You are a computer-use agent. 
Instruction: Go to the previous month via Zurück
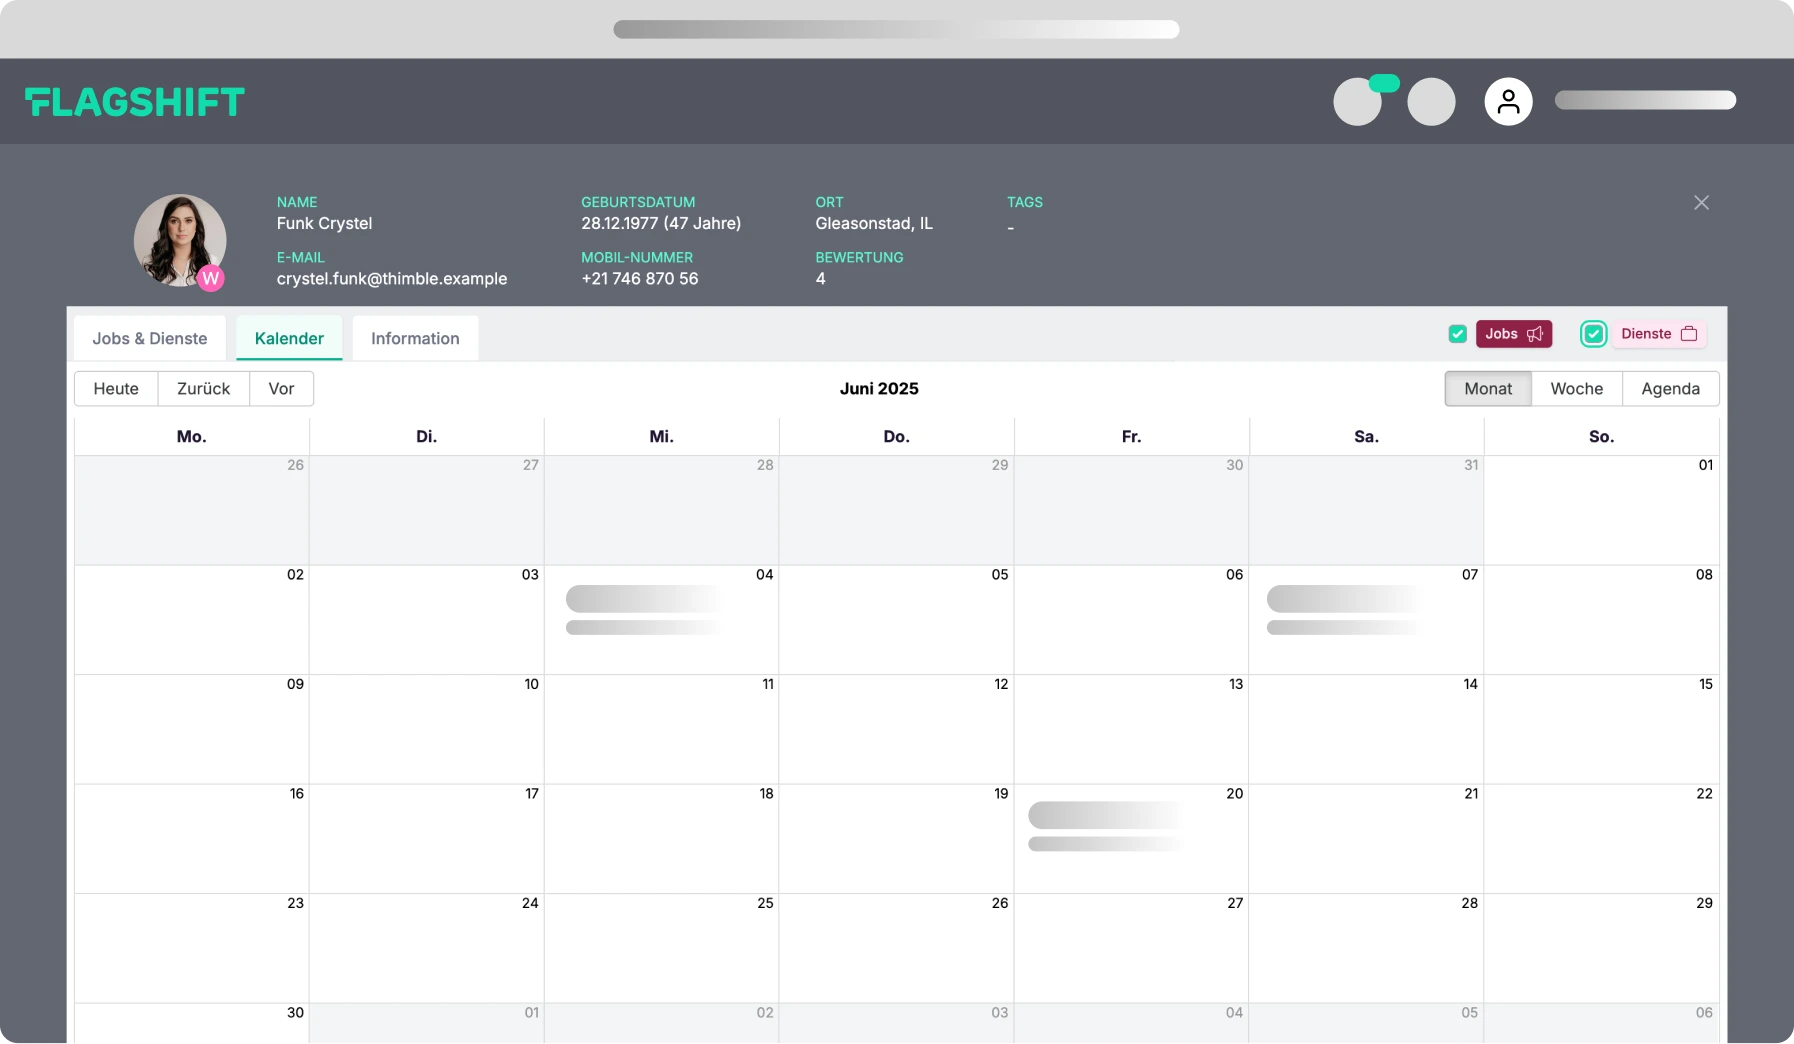(203, 388)
